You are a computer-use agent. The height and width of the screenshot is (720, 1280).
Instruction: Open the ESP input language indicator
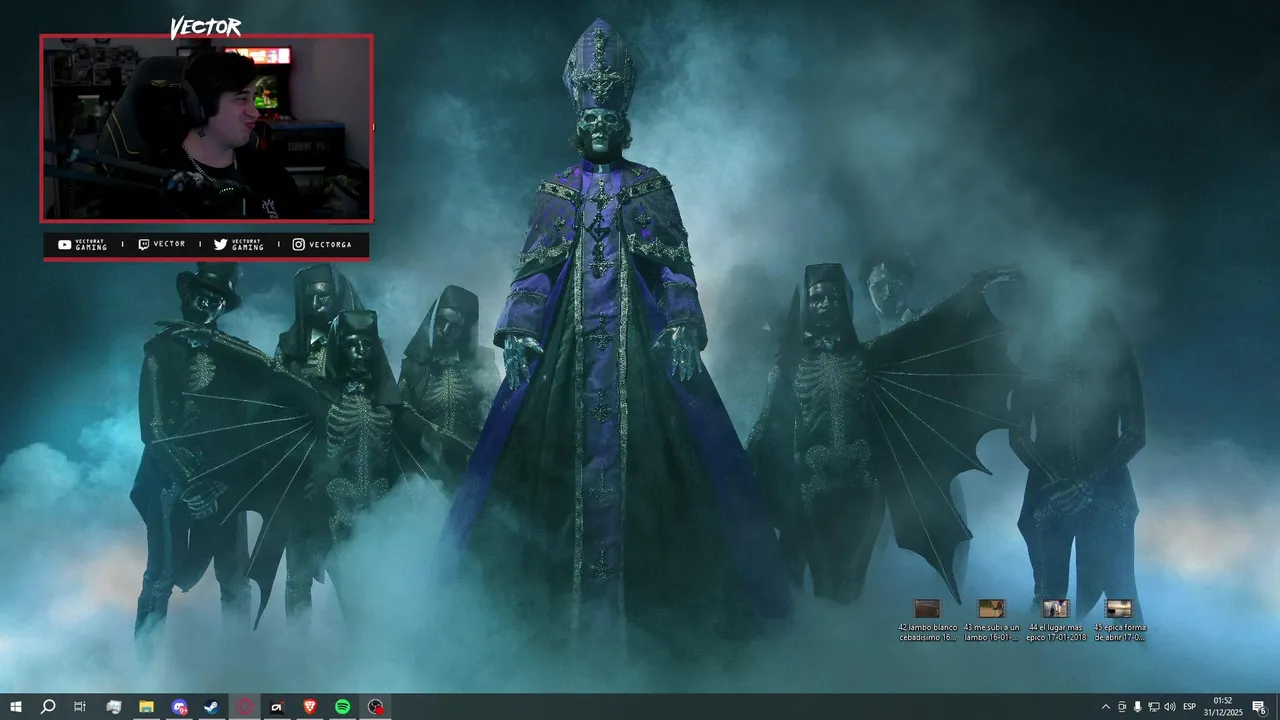click(1190, 707)
